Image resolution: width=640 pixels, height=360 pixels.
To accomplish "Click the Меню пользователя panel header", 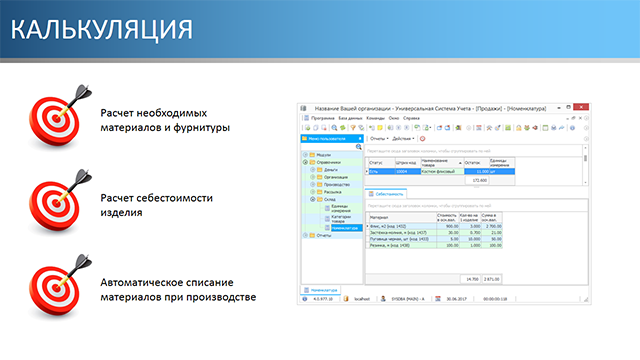I will point(331,139).
